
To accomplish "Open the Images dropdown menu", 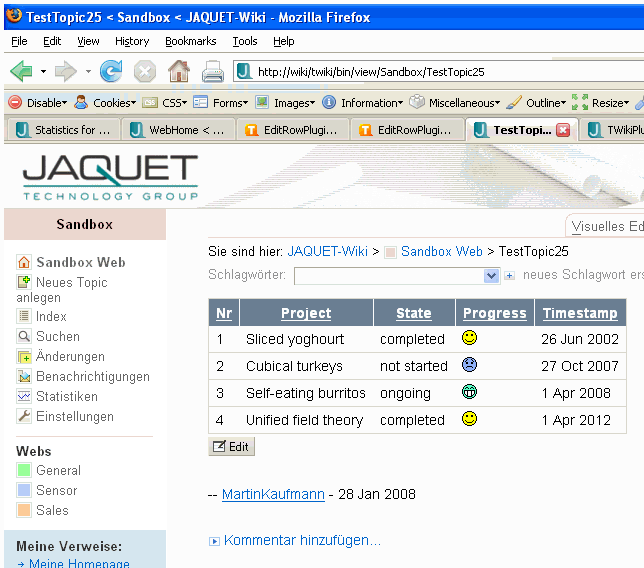I will (285, 103).
